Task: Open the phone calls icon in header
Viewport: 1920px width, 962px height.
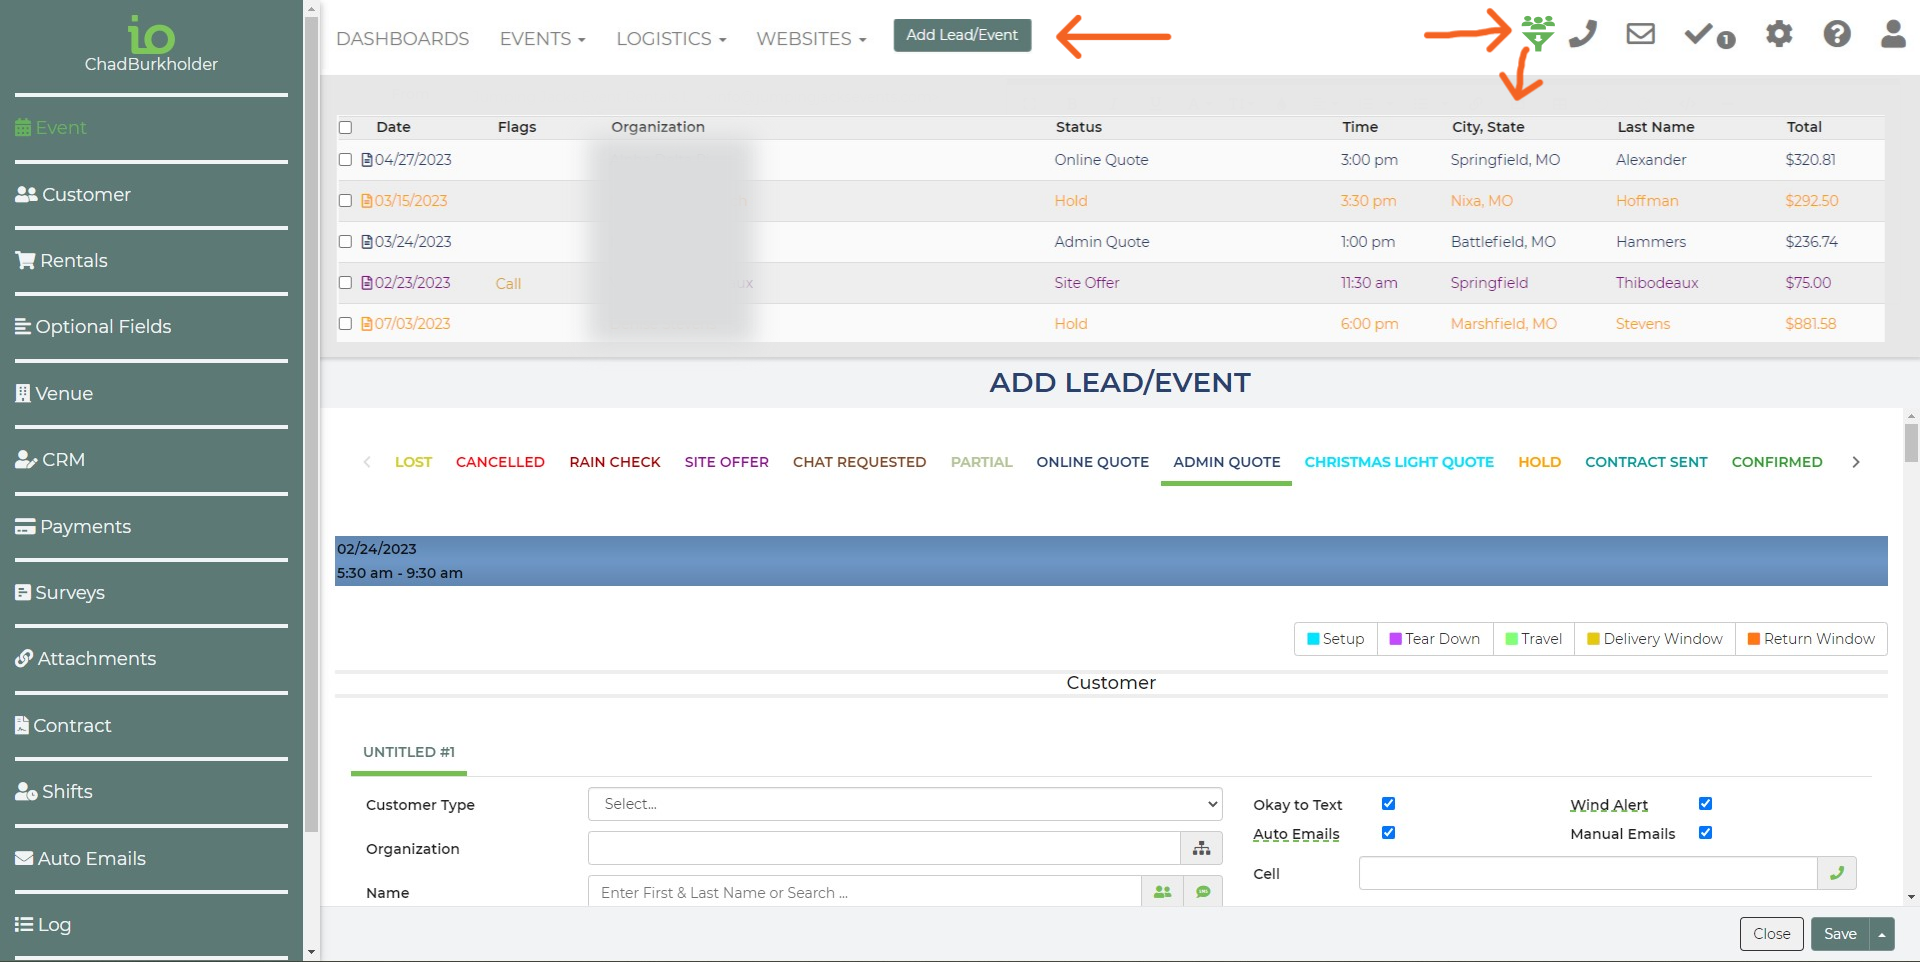Action: tap(1583, 34)
